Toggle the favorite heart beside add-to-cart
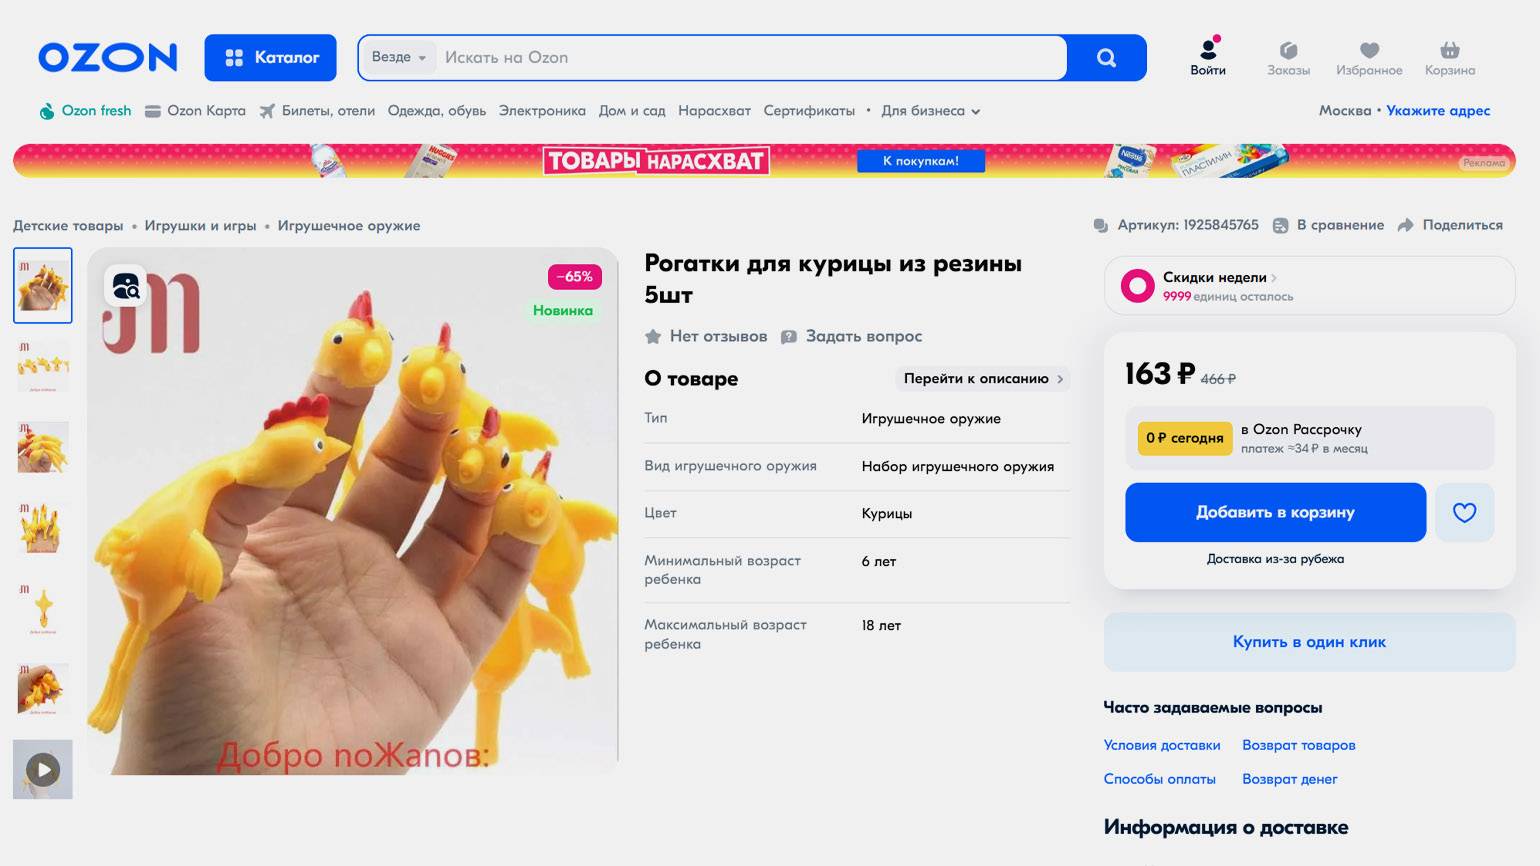1540x866 pixels. (1464, 513)
